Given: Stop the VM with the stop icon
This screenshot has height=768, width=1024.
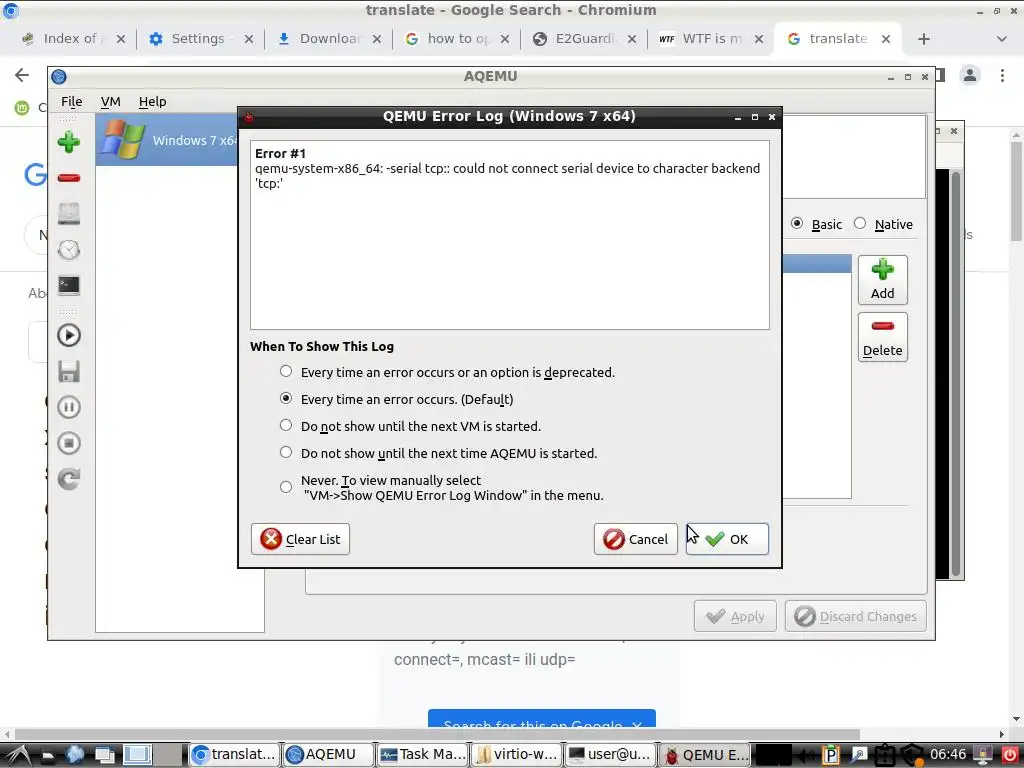Looking at the screenshot, I should coord(69,443).
